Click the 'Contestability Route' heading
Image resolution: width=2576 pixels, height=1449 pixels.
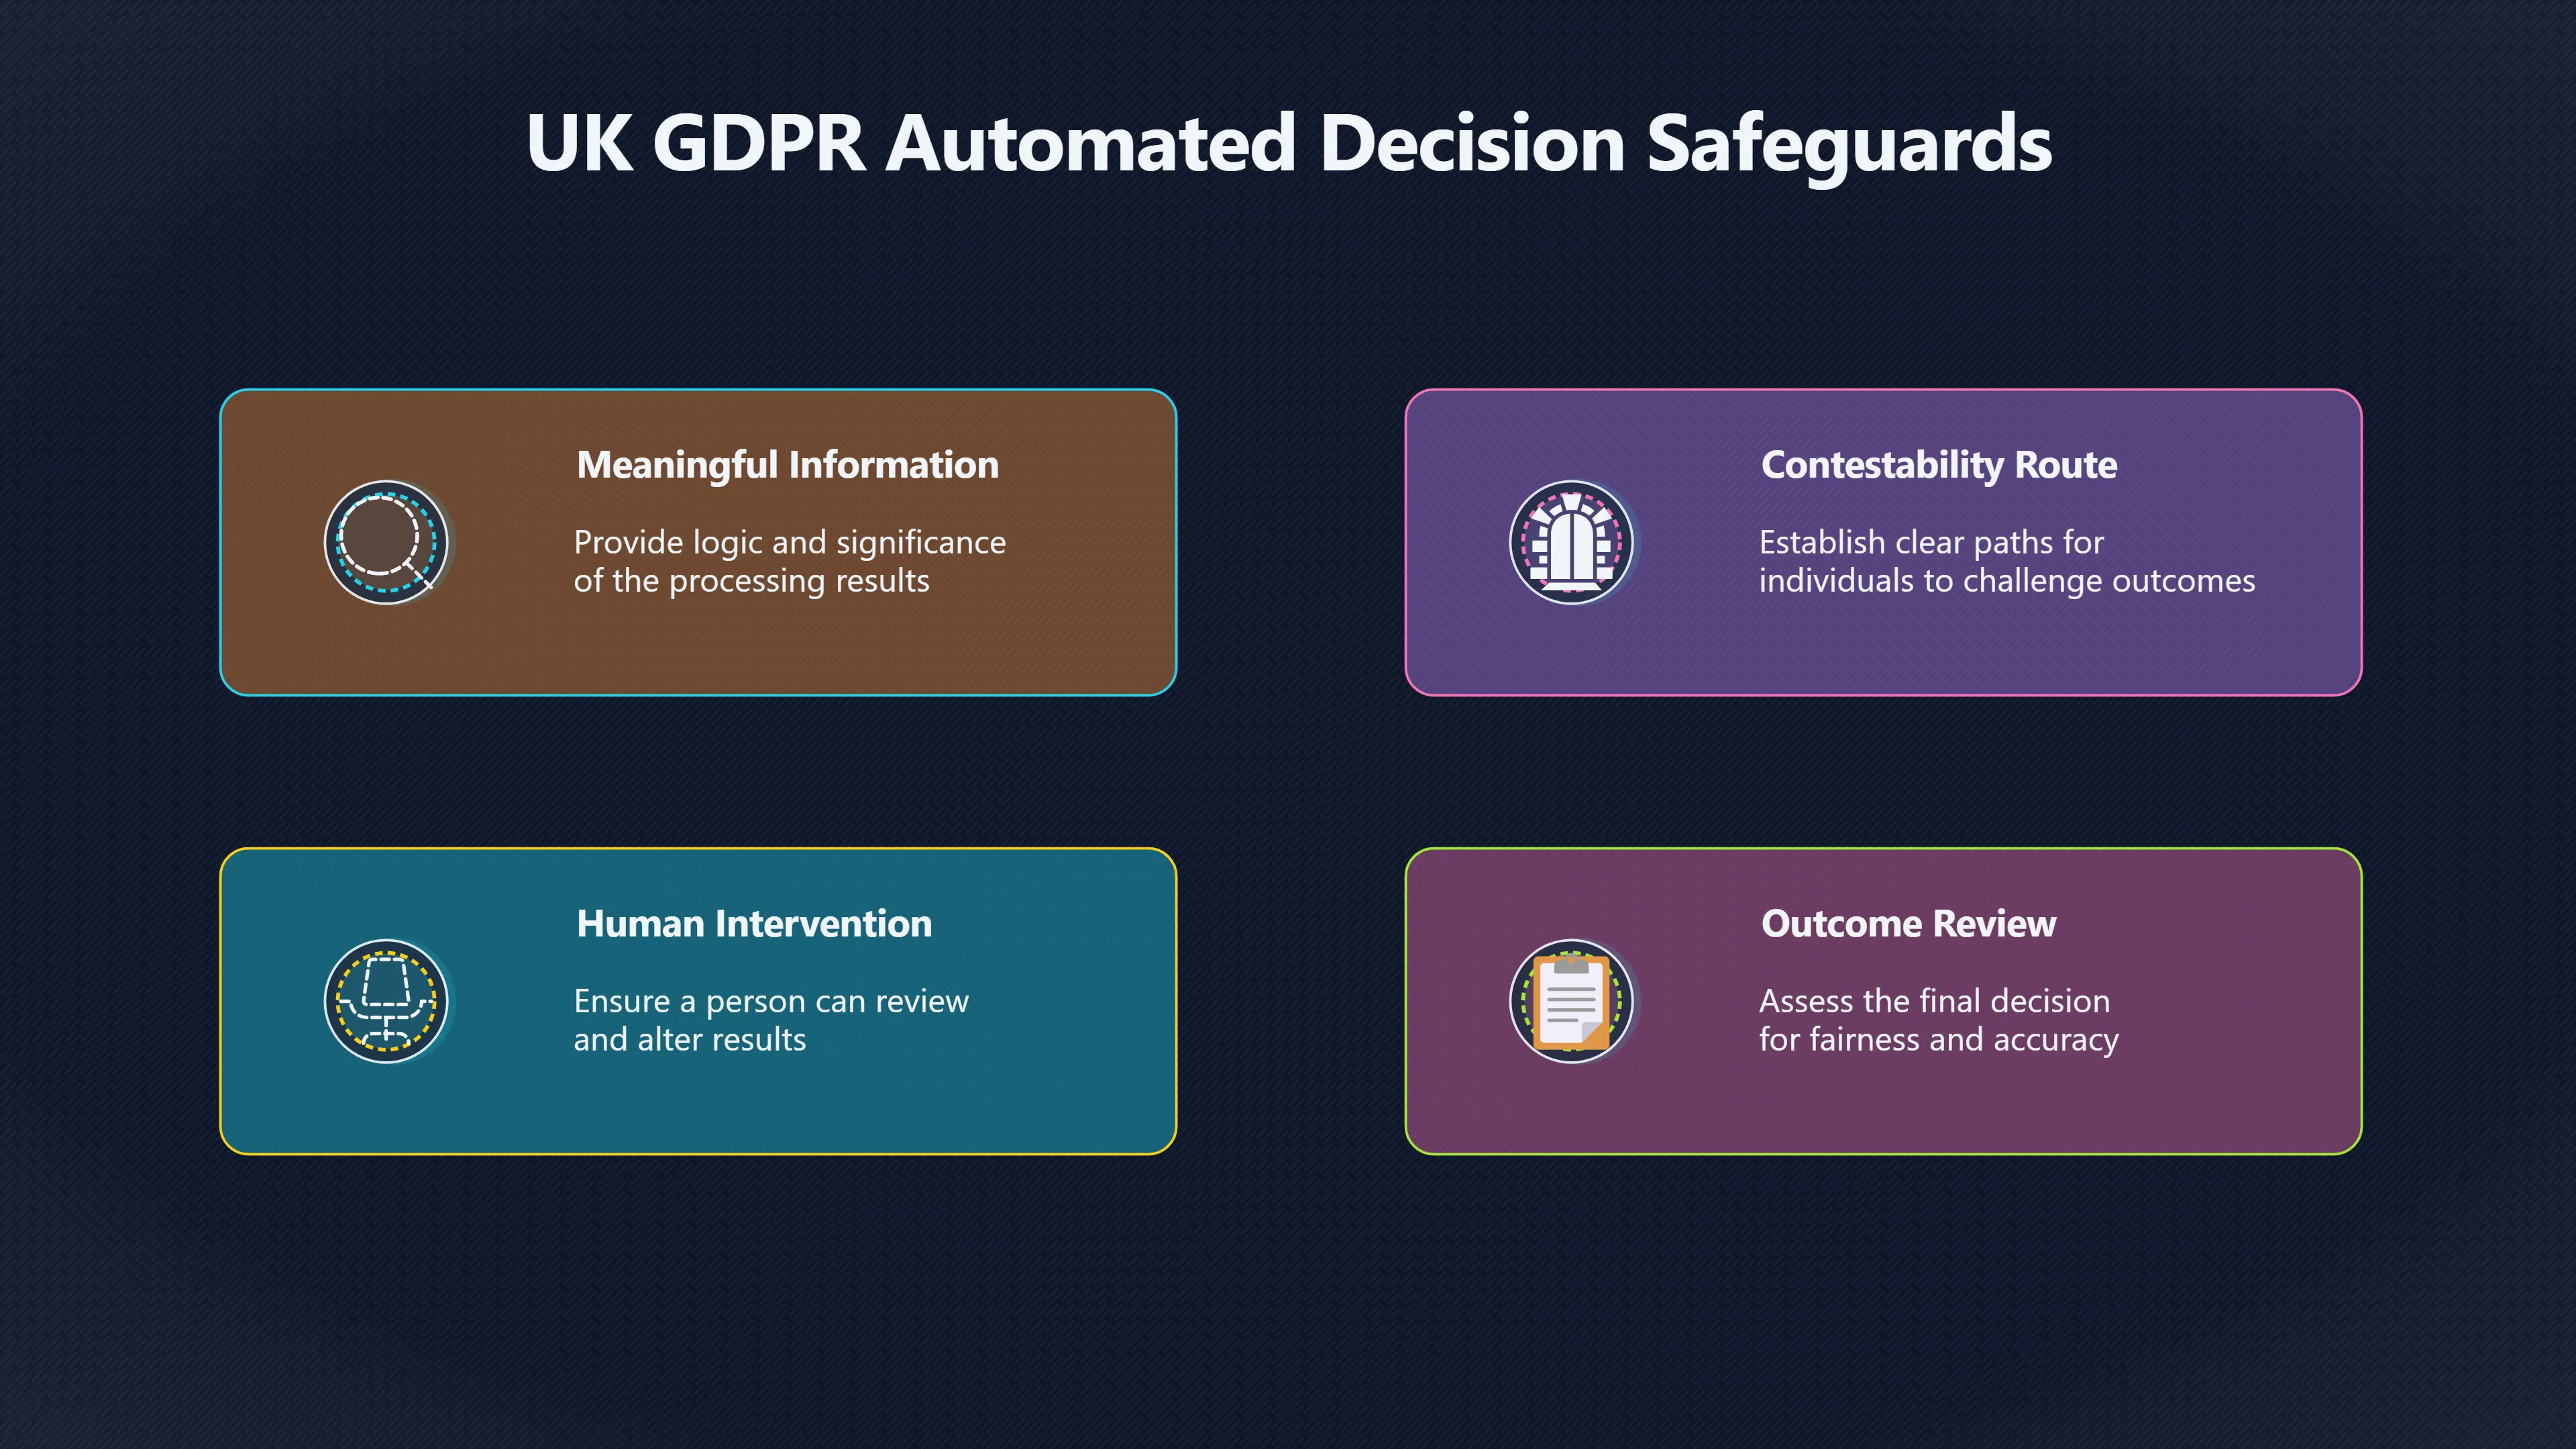(1939, 465)
